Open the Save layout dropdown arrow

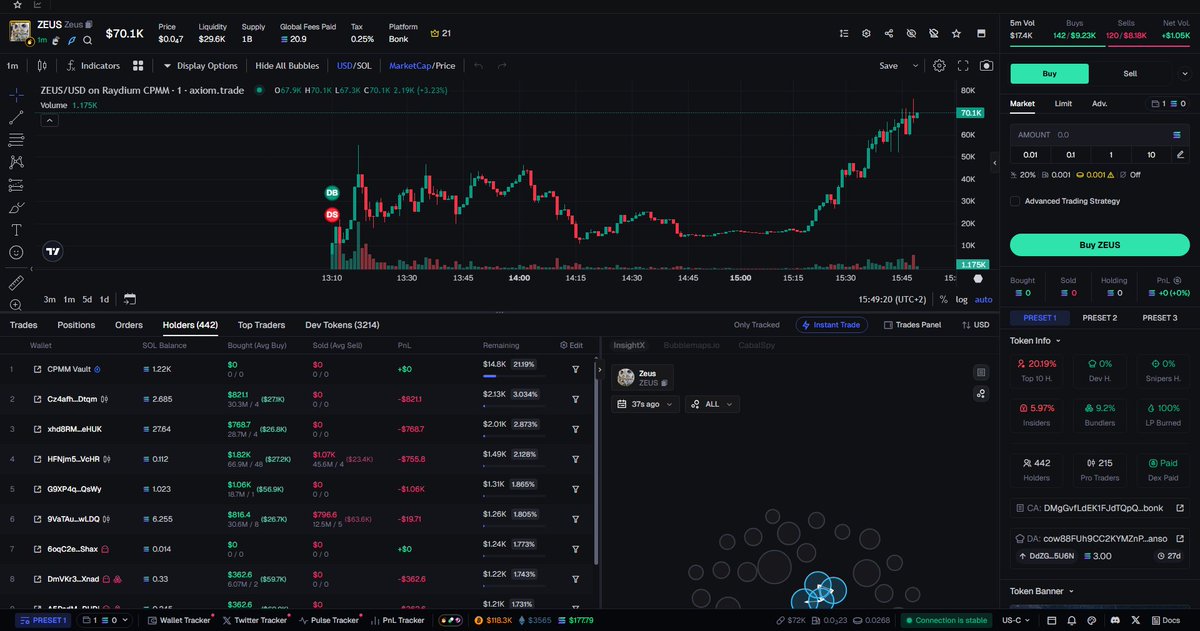[915, 66]
